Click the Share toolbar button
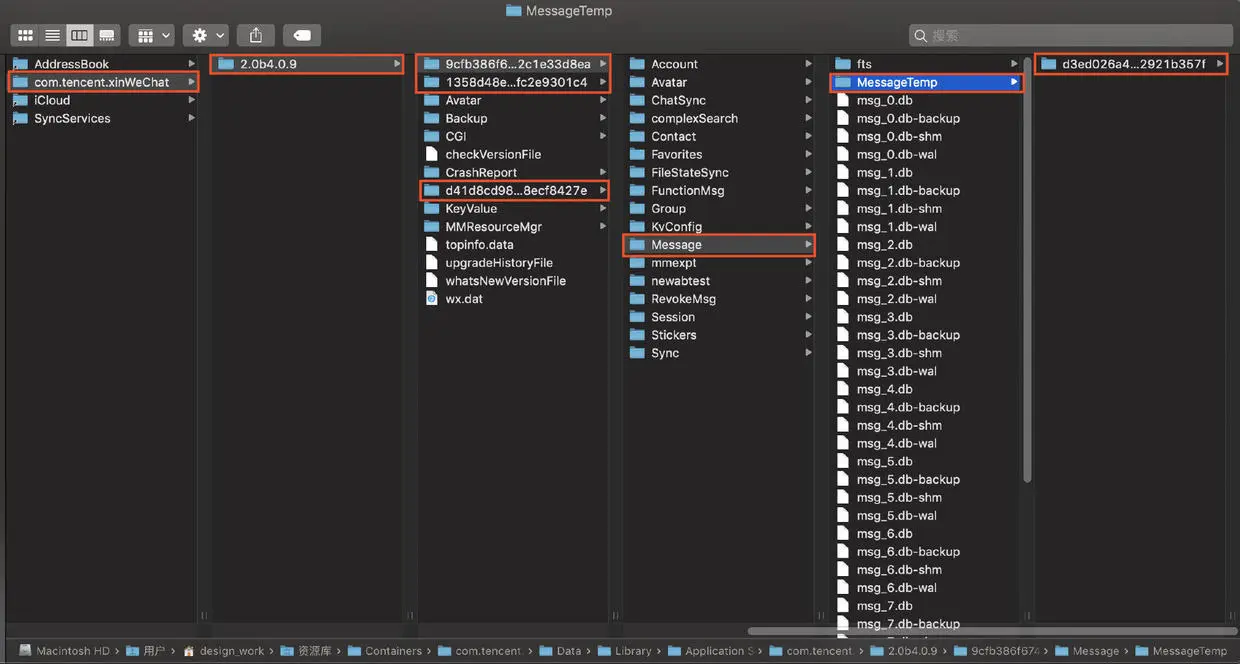Image resolution: width=1240 pixels, height=664 pixels. click(x=256, y=35)
